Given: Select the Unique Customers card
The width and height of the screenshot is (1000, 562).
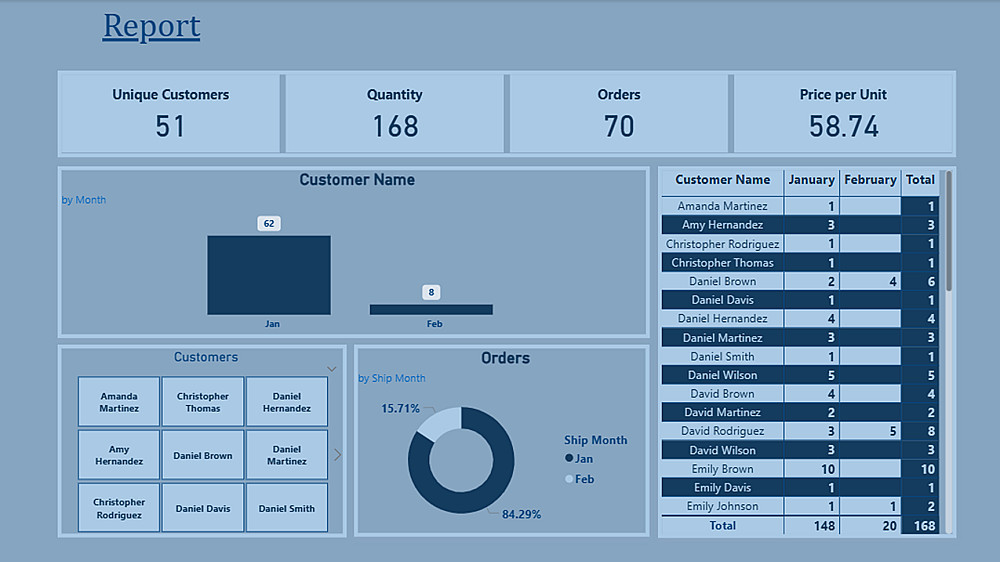Looking at the screenshot, I should click(x=170, y=114).
